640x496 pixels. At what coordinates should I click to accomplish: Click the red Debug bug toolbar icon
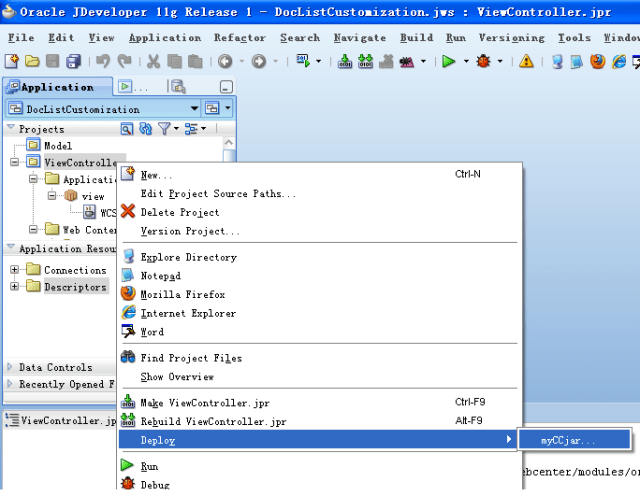coord(484,62)
